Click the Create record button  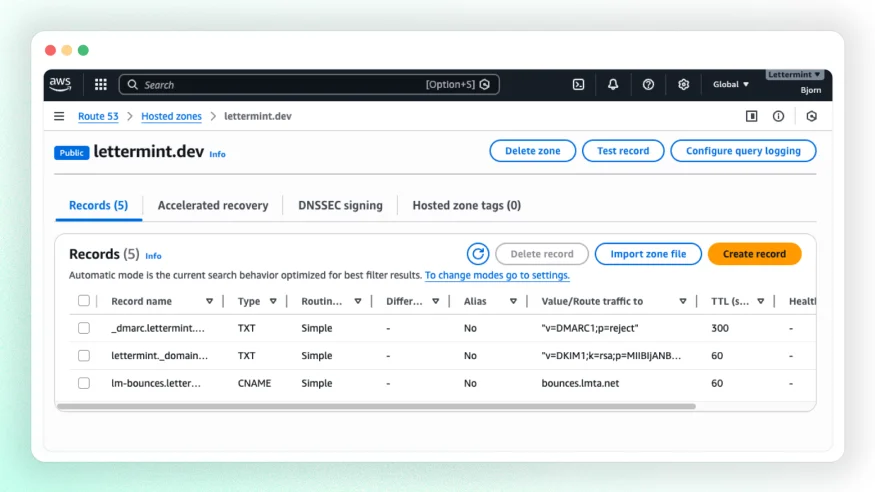click(x=754, y=254)
